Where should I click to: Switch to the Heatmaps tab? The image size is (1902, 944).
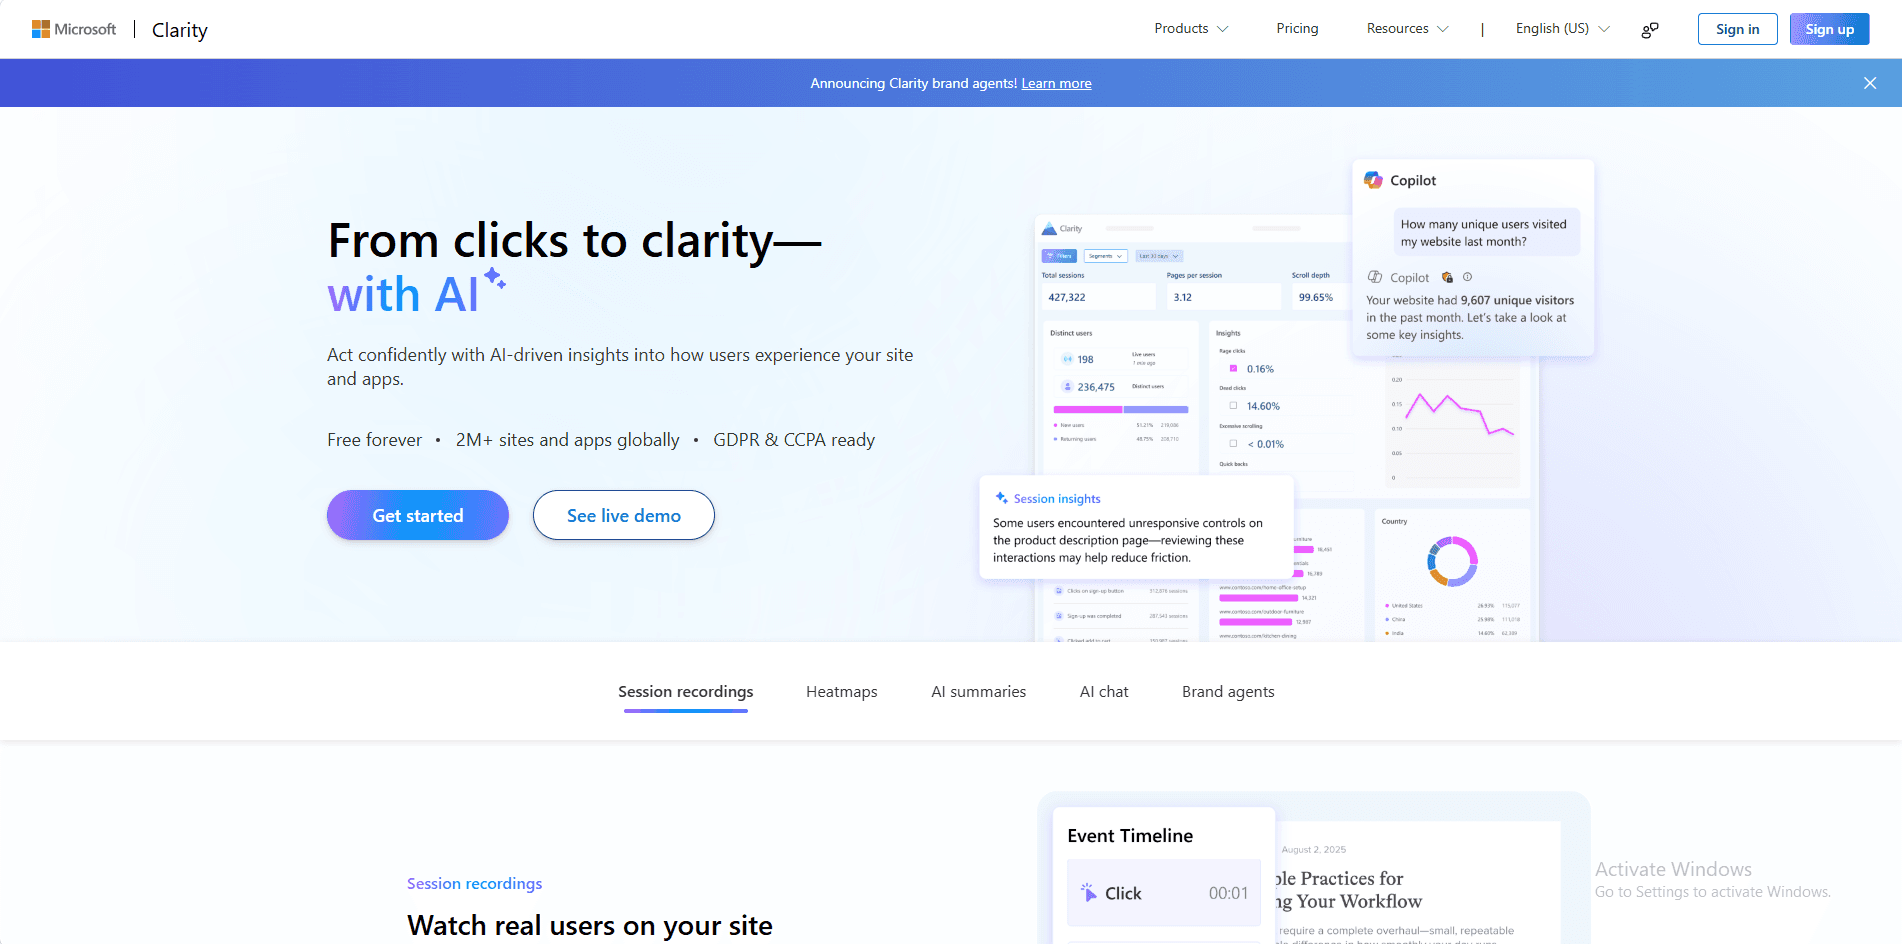(x=842, y=692)
